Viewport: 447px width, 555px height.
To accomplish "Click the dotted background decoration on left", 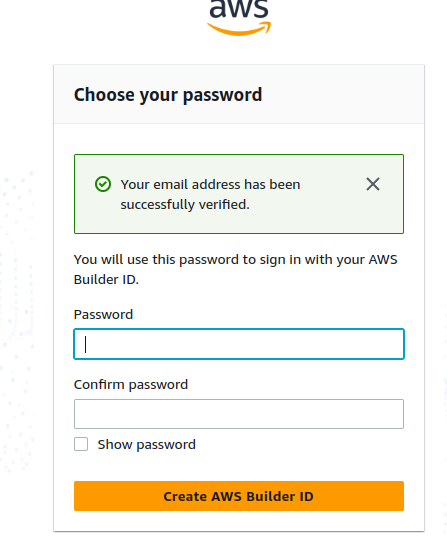I will coord(17,319).
